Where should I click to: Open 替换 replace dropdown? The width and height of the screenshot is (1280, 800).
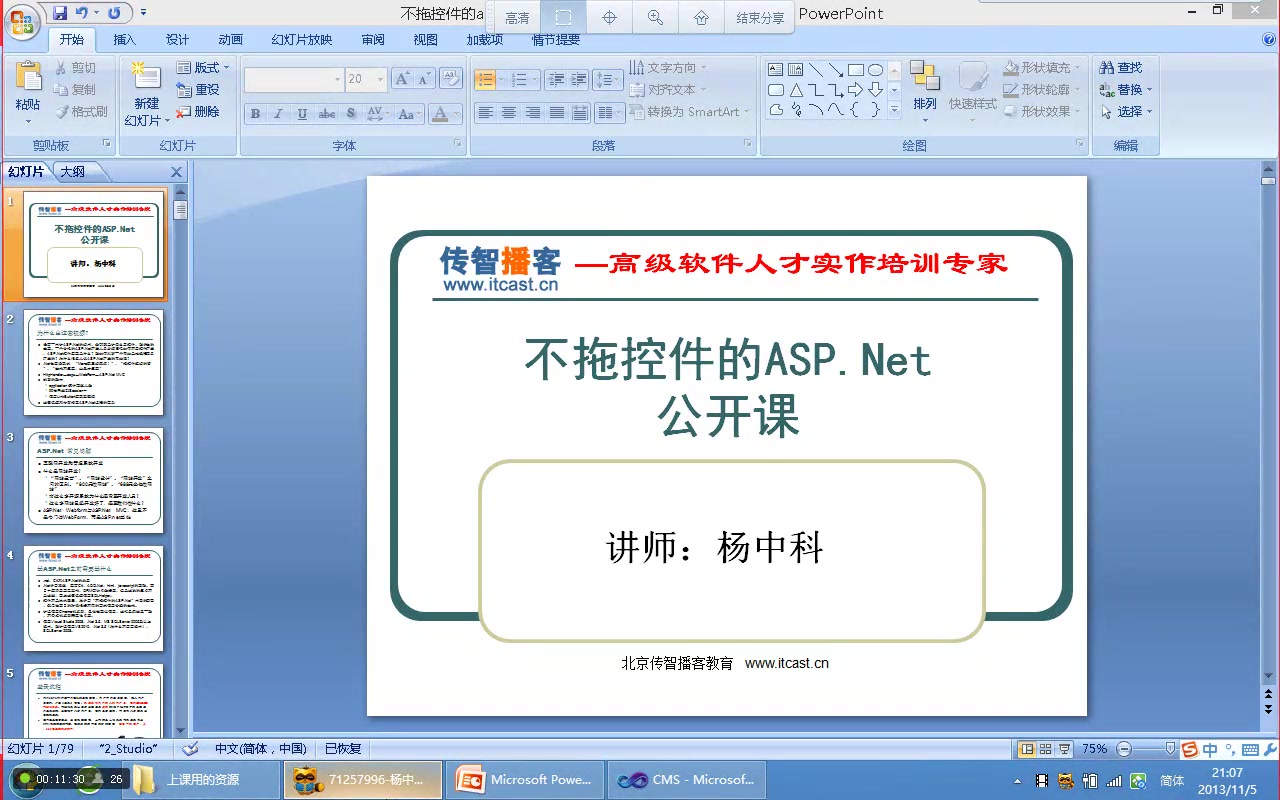pos(1125,90)
